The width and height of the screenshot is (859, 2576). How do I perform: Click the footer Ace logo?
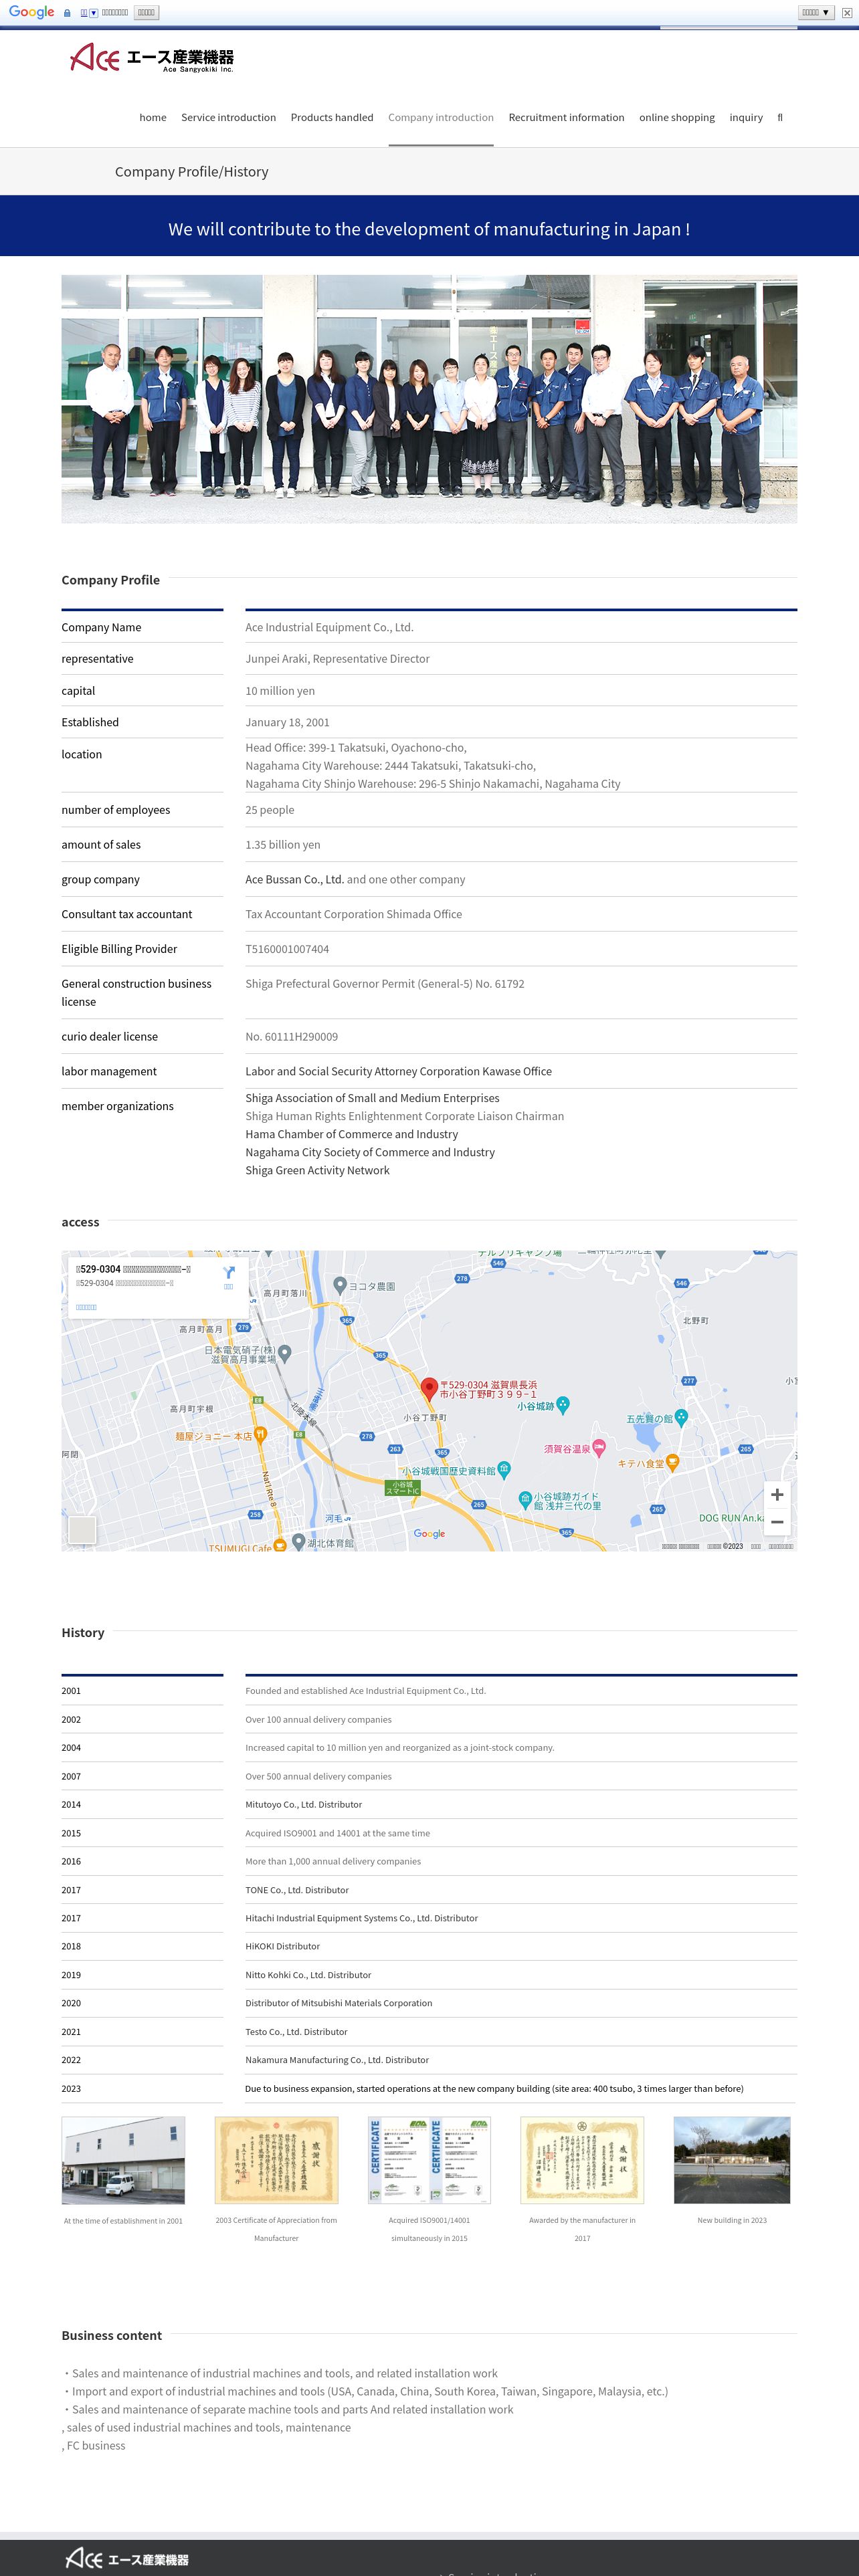126,2559
